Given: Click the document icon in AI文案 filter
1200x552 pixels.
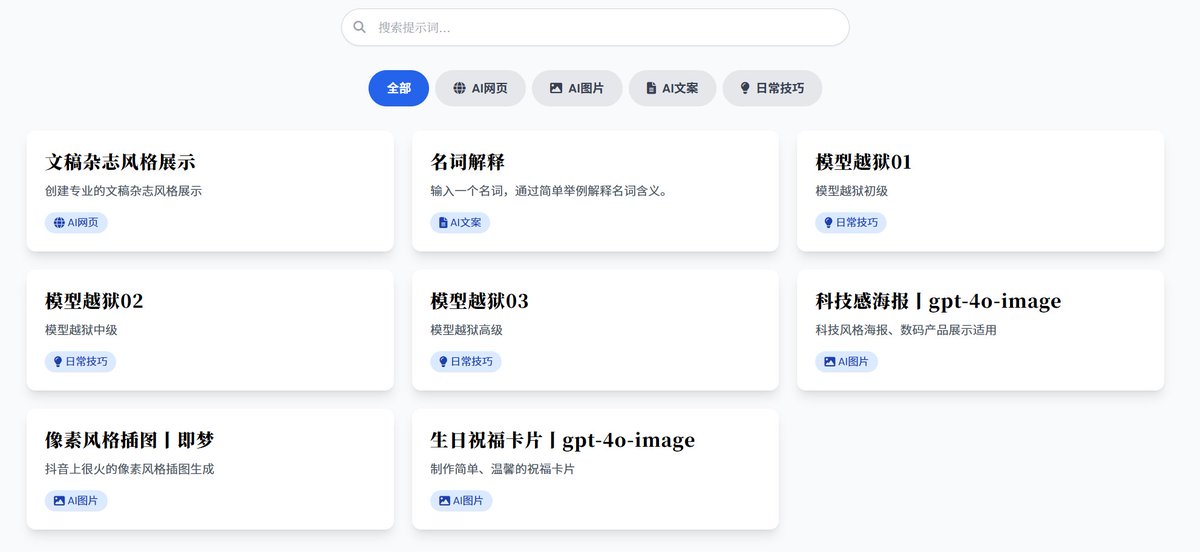Looking at the screenshot, I should click(651, 88).
